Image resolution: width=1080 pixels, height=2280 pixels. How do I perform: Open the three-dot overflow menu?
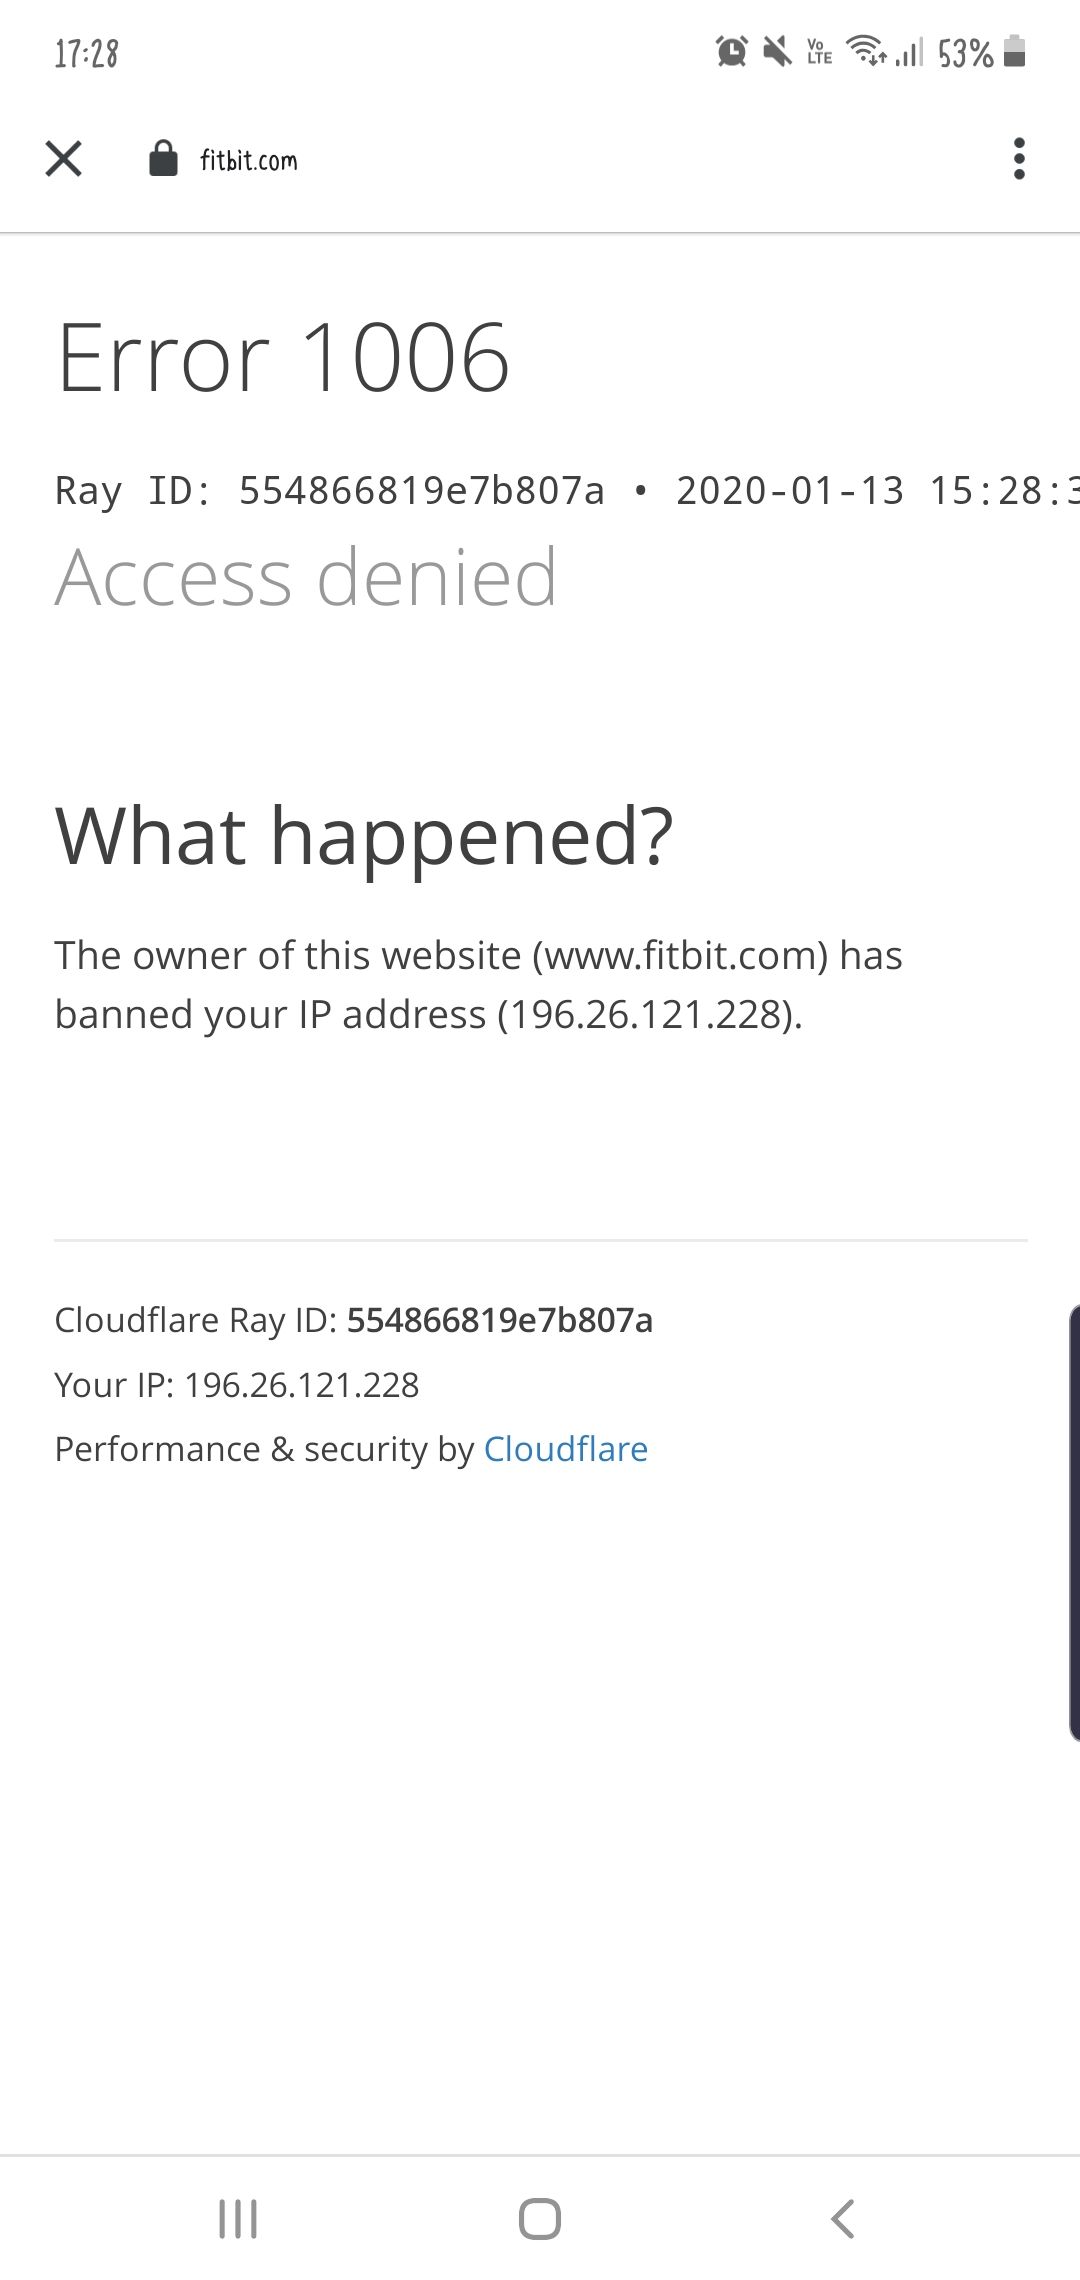click(x=1018, y=159)
